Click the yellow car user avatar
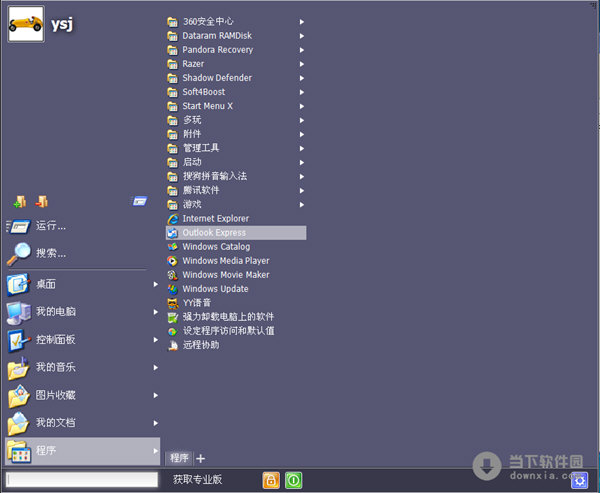This screenshot has height=493, width=600. pos(26,24)
